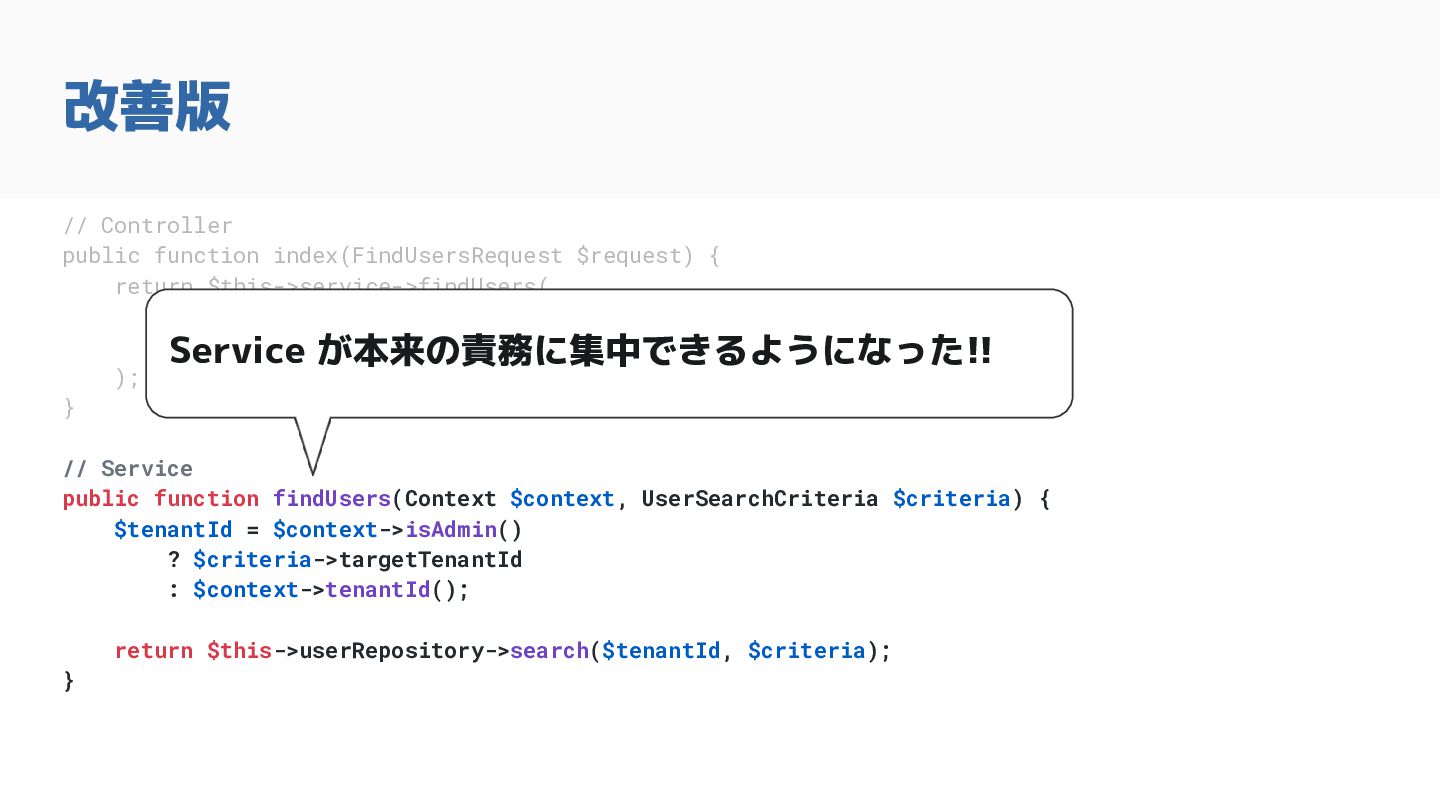This screenshot has height=810, width=1440.
Task: Select the UserSearchCriteria type in the signature
Action: pyautogui.click(x=760, y=499)
